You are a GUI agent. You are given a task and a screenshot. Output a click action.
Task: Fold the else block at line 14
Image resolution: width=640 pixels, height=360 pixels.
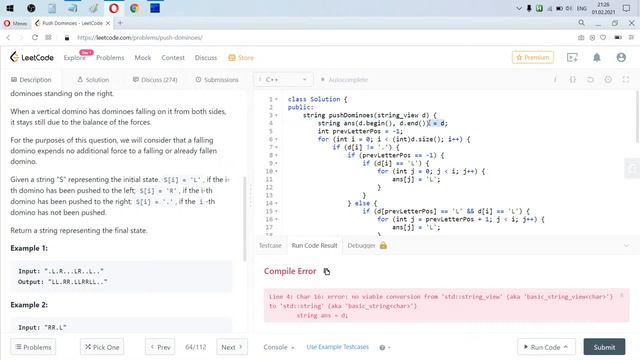(276, 203)
